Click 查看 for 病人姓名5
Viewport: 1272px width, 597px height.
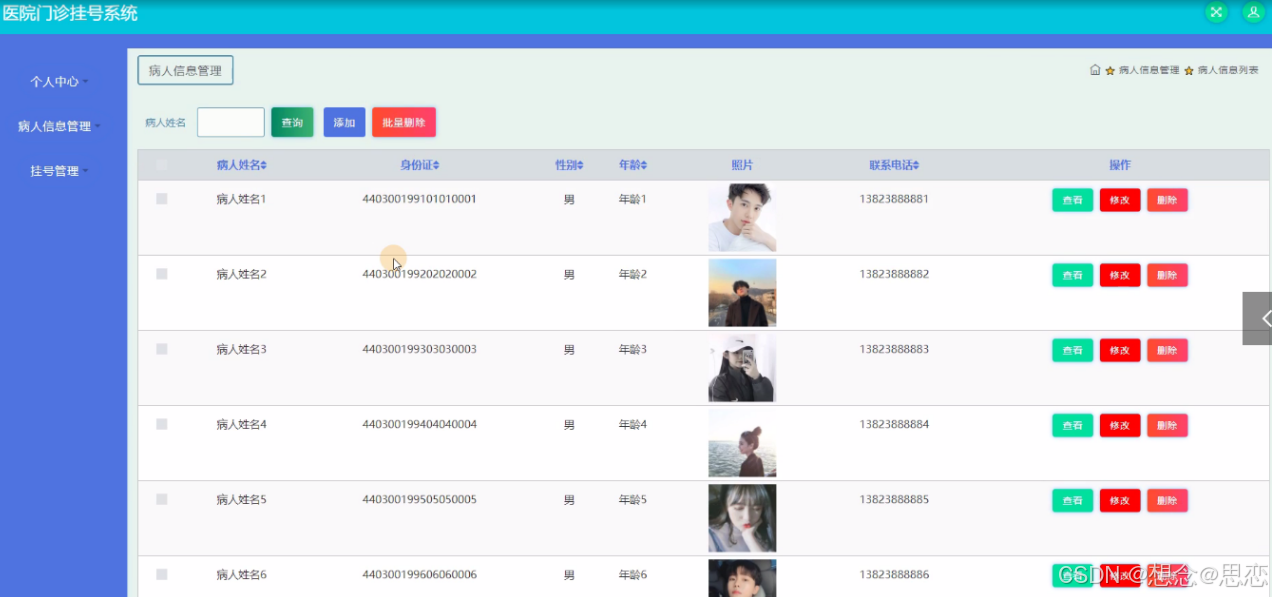pos(1072,500)
